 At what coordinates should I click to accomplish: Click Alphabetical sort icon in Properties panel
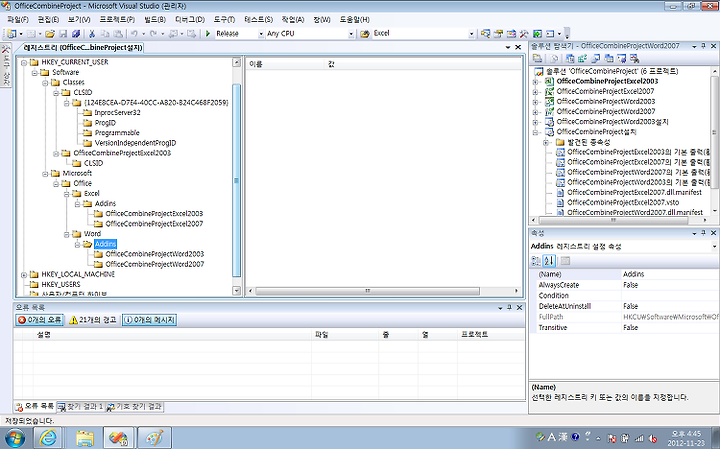[549, 261]
